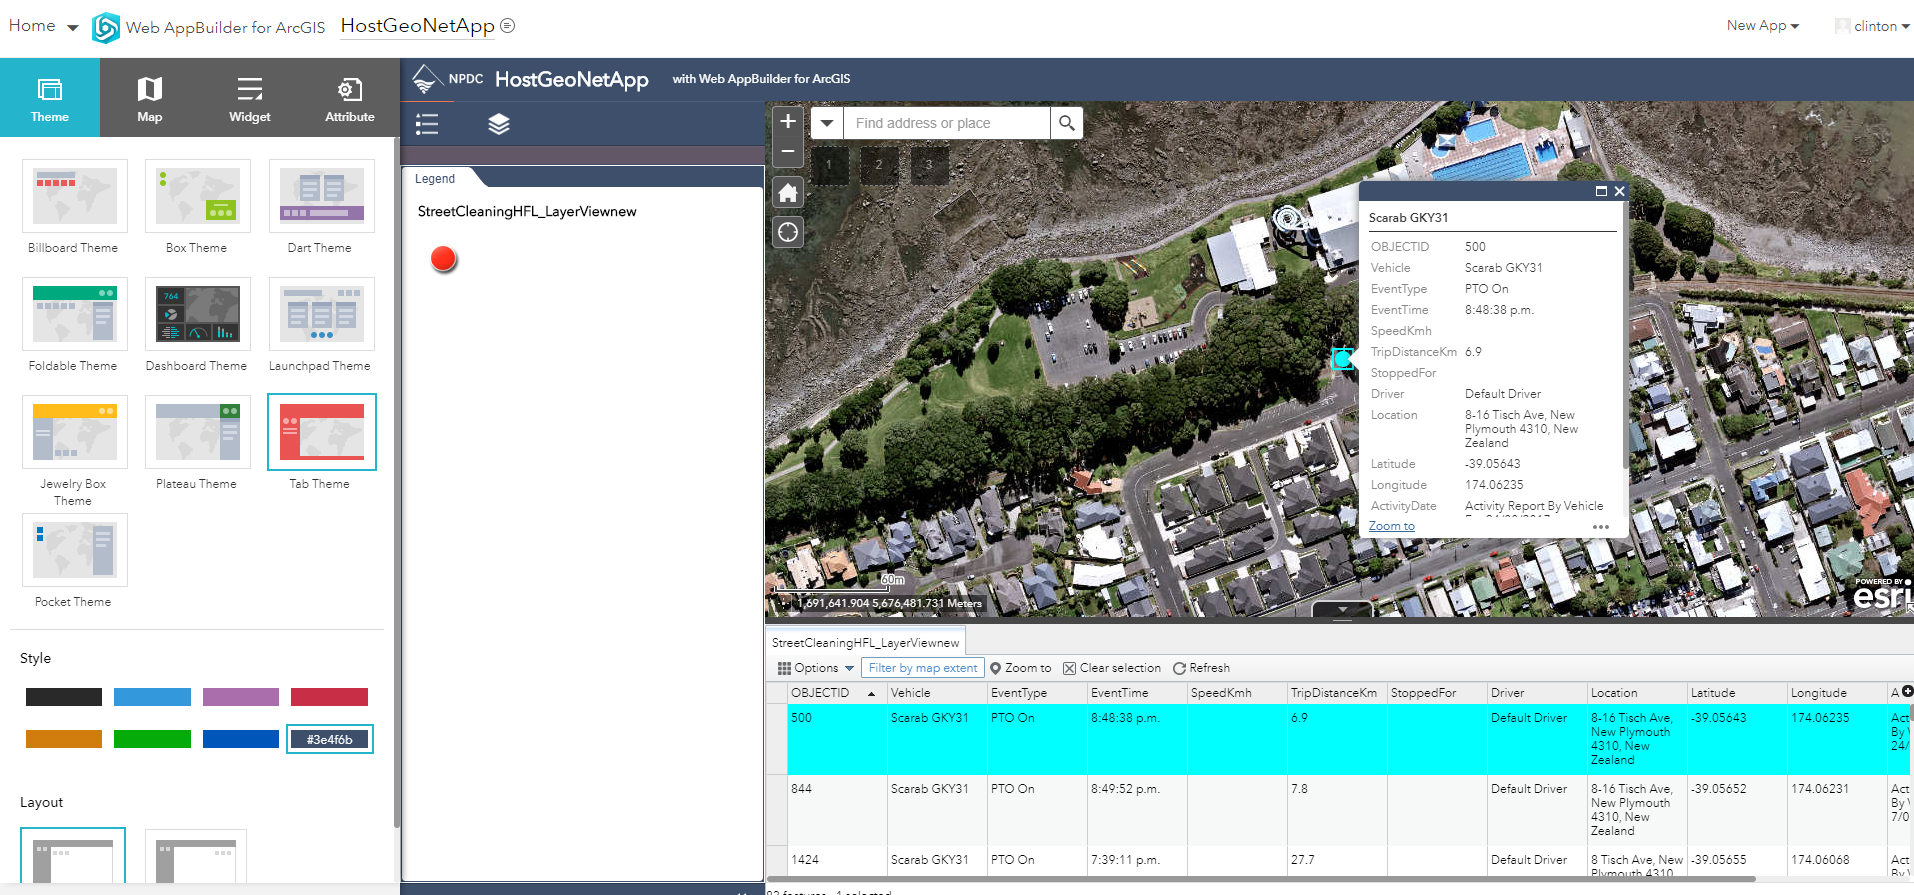Open the Legend widget list icon

(427, 124)
